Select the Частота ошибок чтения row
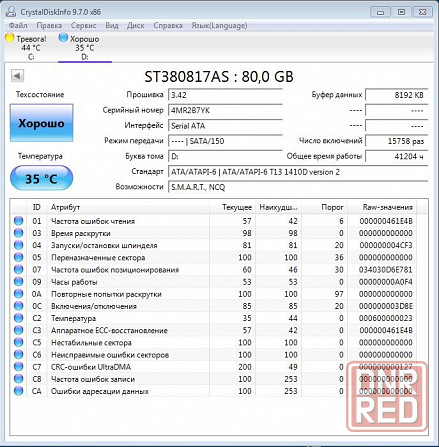 214,221
